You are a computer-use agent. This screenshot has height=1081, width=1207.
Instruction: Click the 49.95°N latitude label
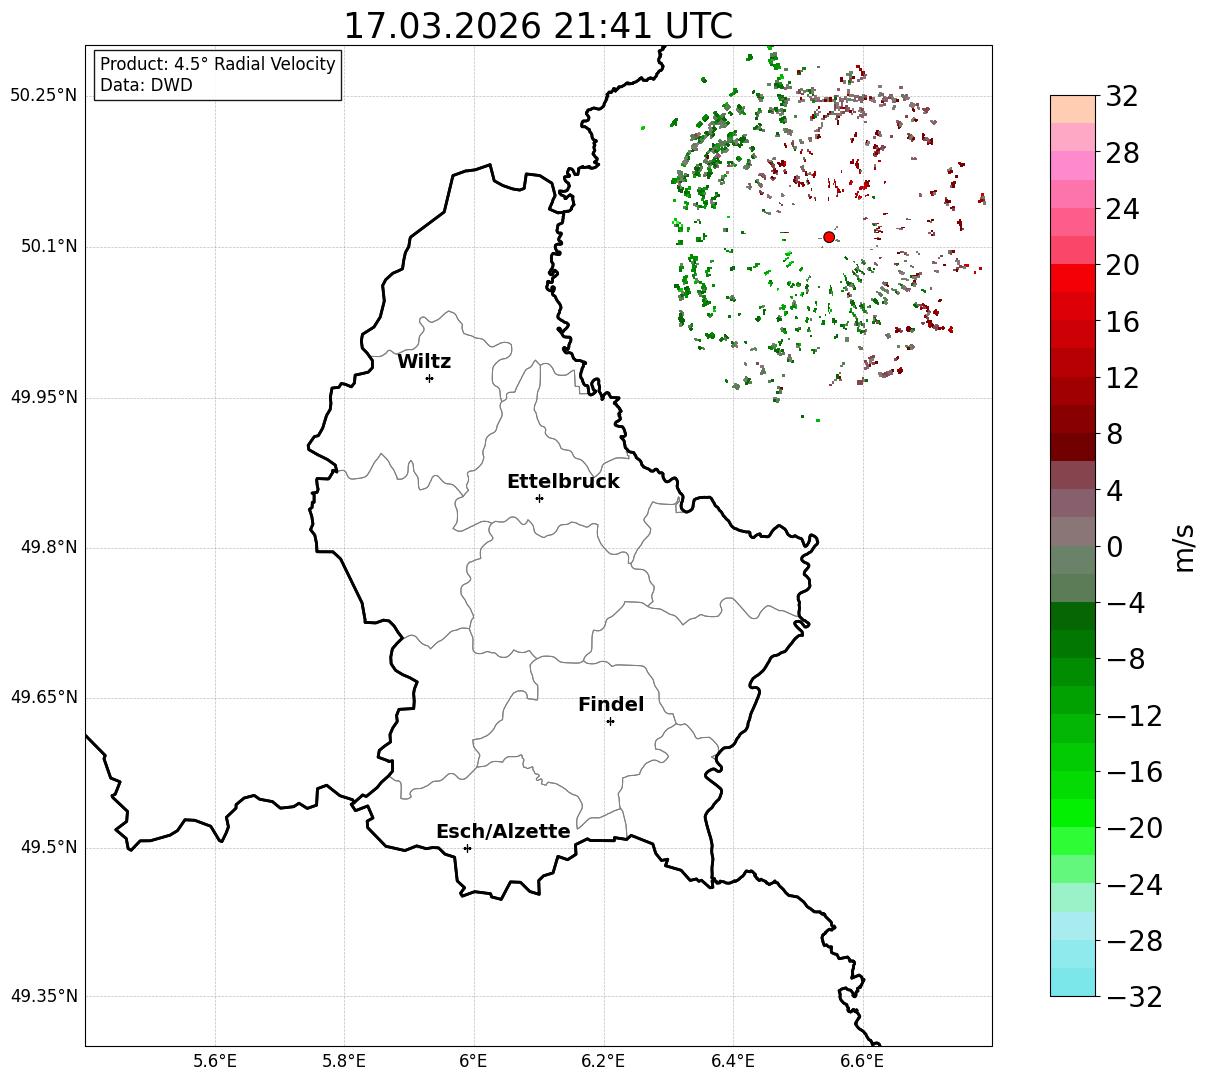coord(44,397)
